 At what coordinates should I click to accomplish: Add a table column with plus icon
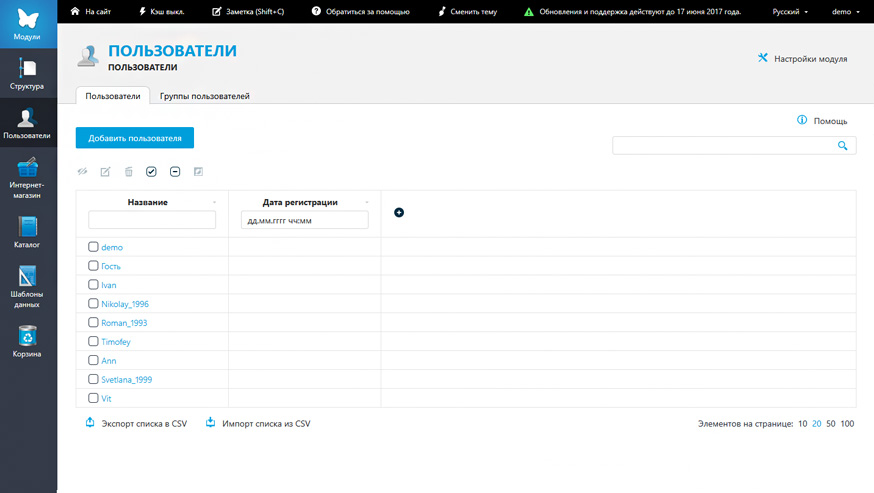[x=399, y=212]
